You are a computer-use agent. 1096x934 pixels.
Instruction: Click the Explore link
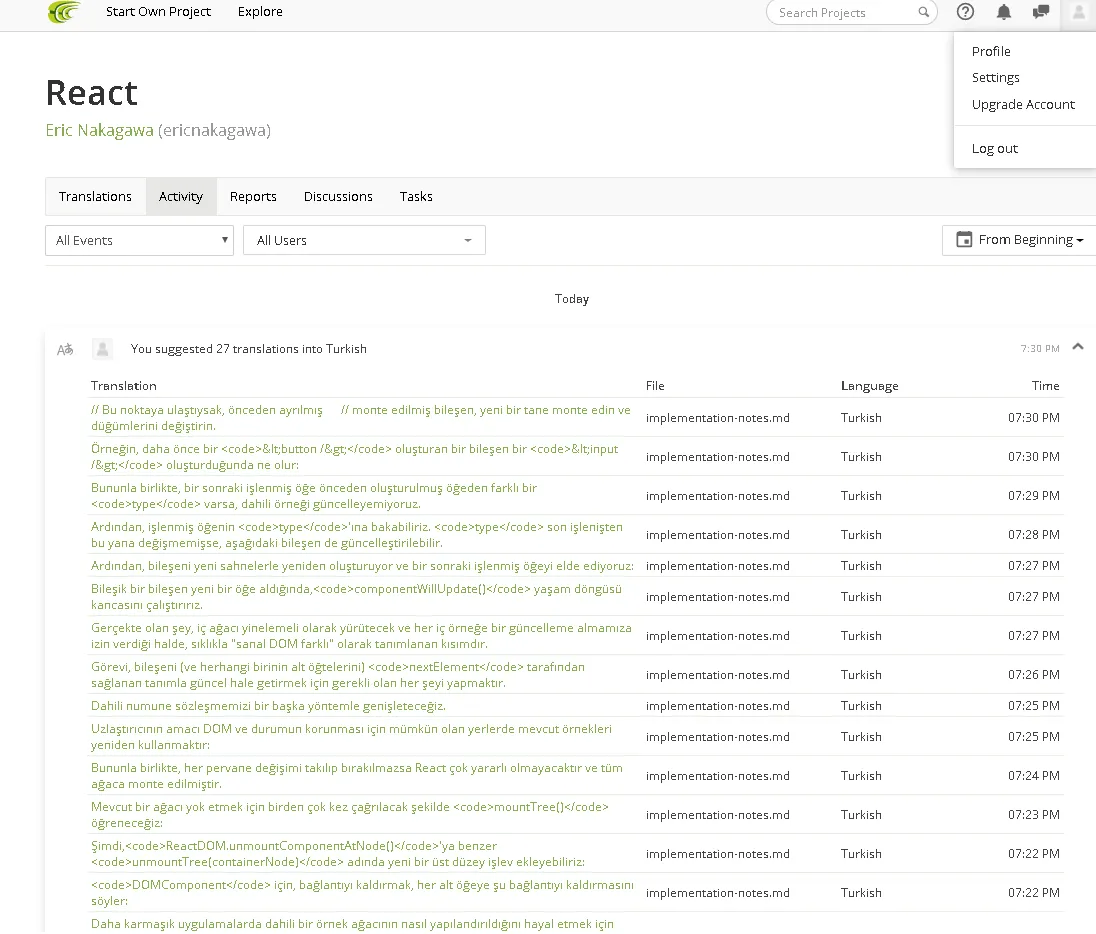point(260,12)
